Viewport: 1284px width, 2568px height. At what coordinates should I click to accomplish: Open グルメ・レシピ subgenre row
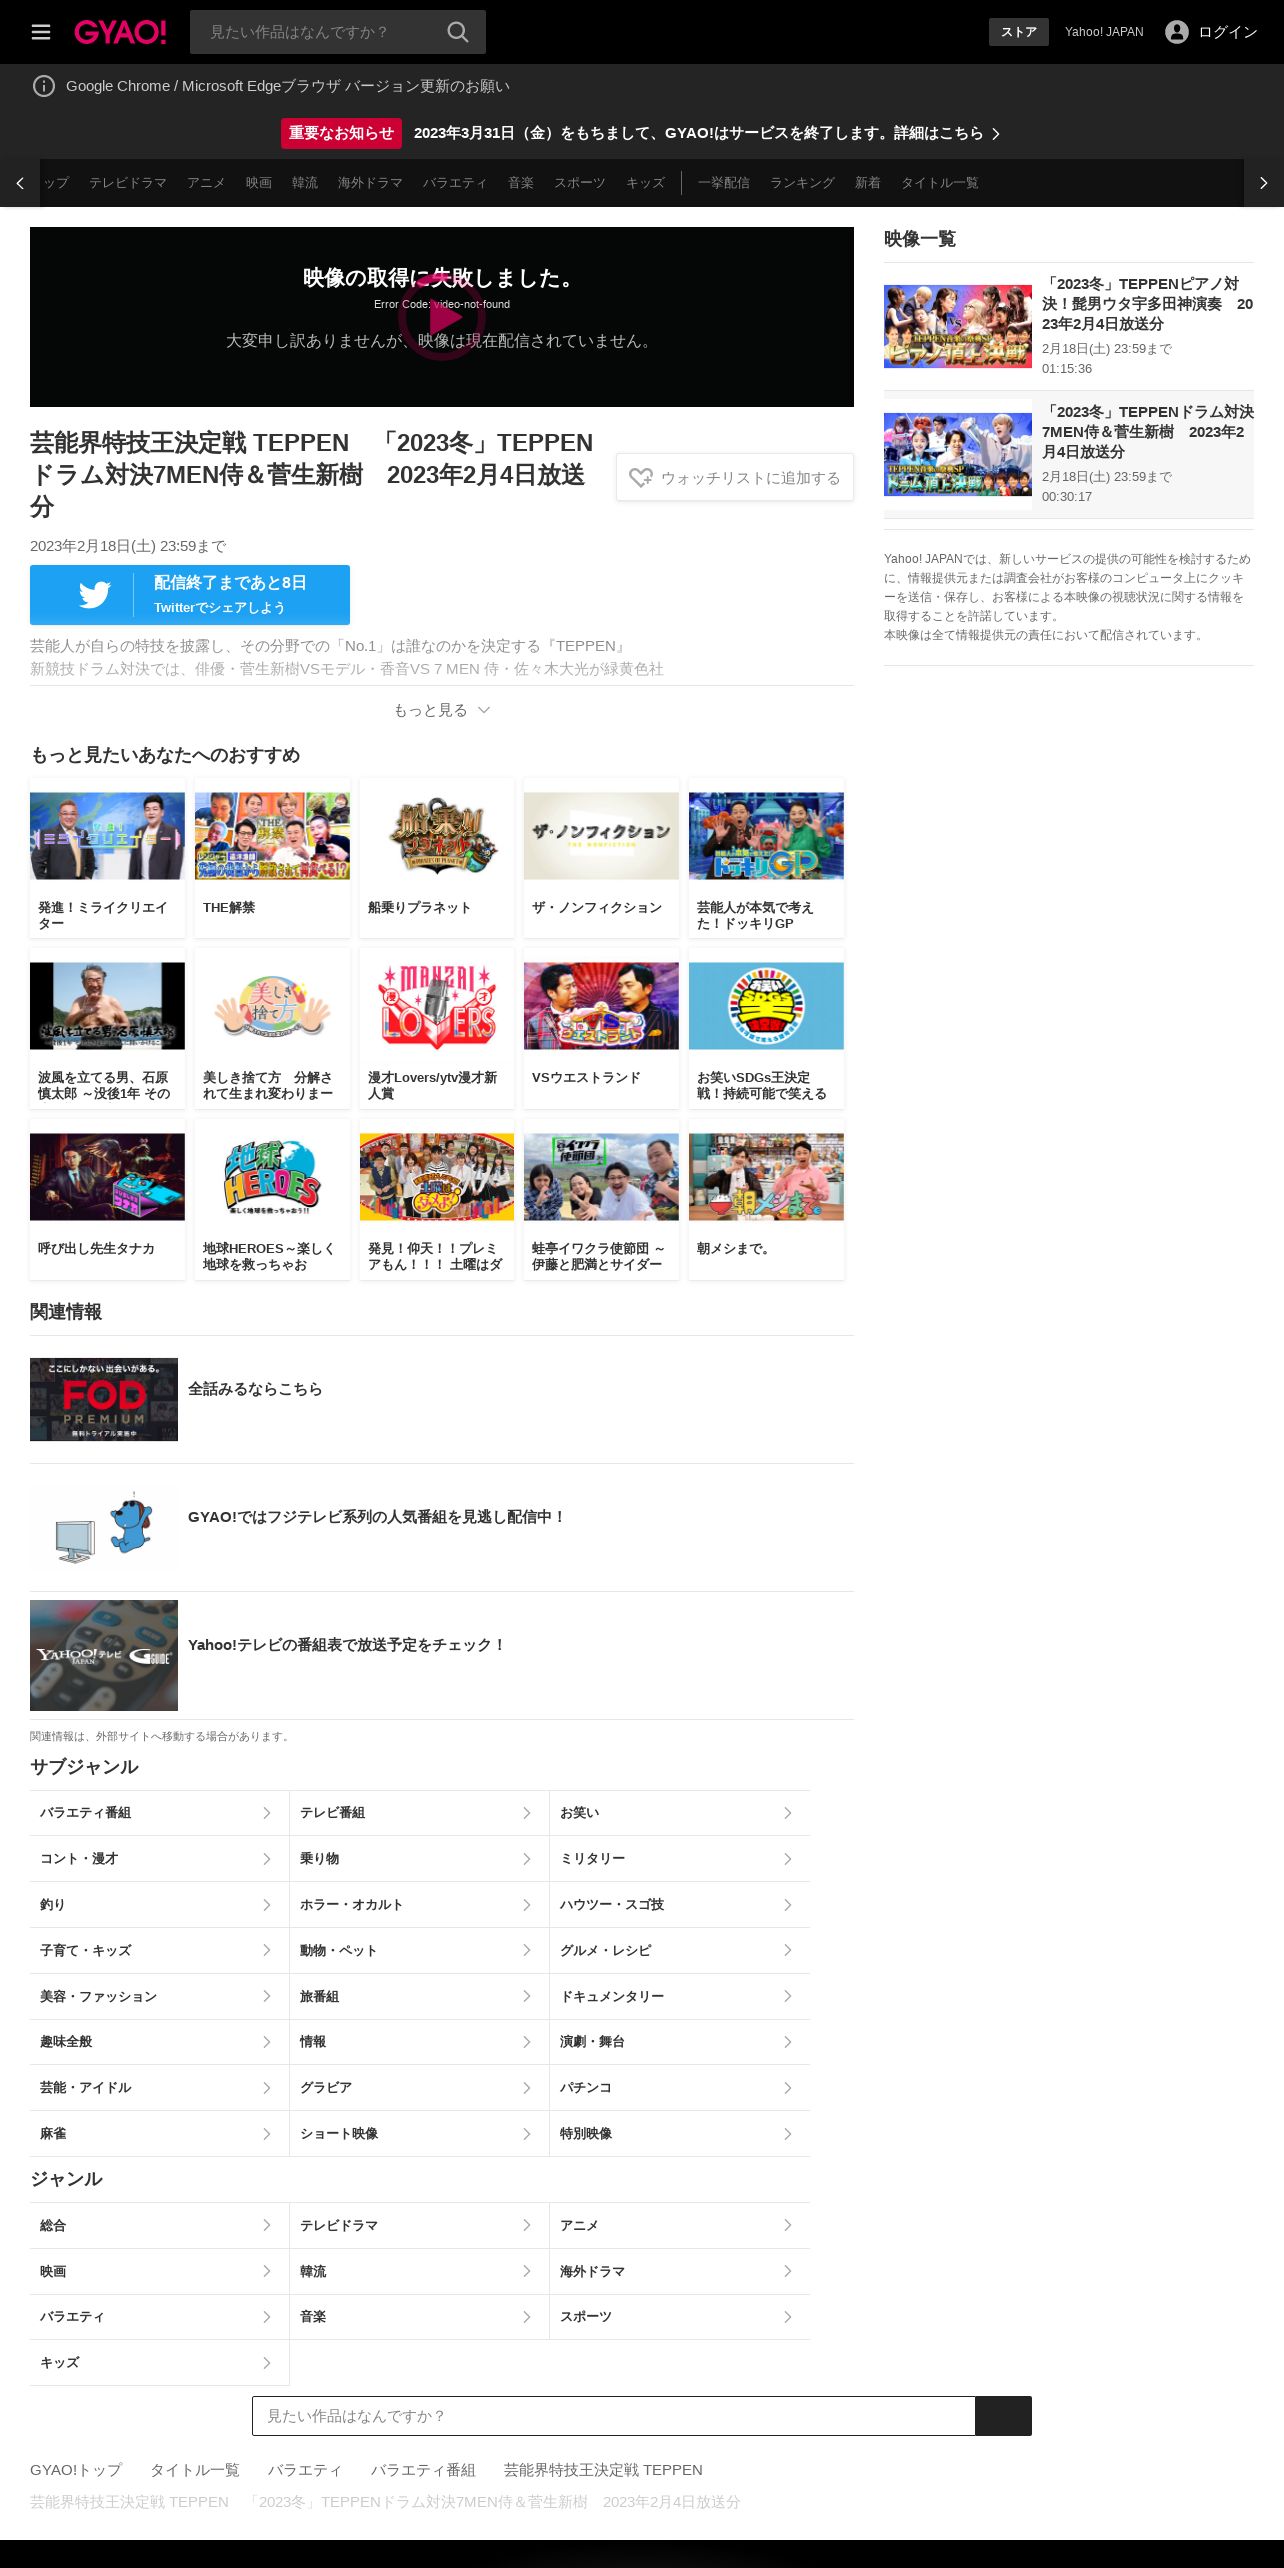point(680,1951)
